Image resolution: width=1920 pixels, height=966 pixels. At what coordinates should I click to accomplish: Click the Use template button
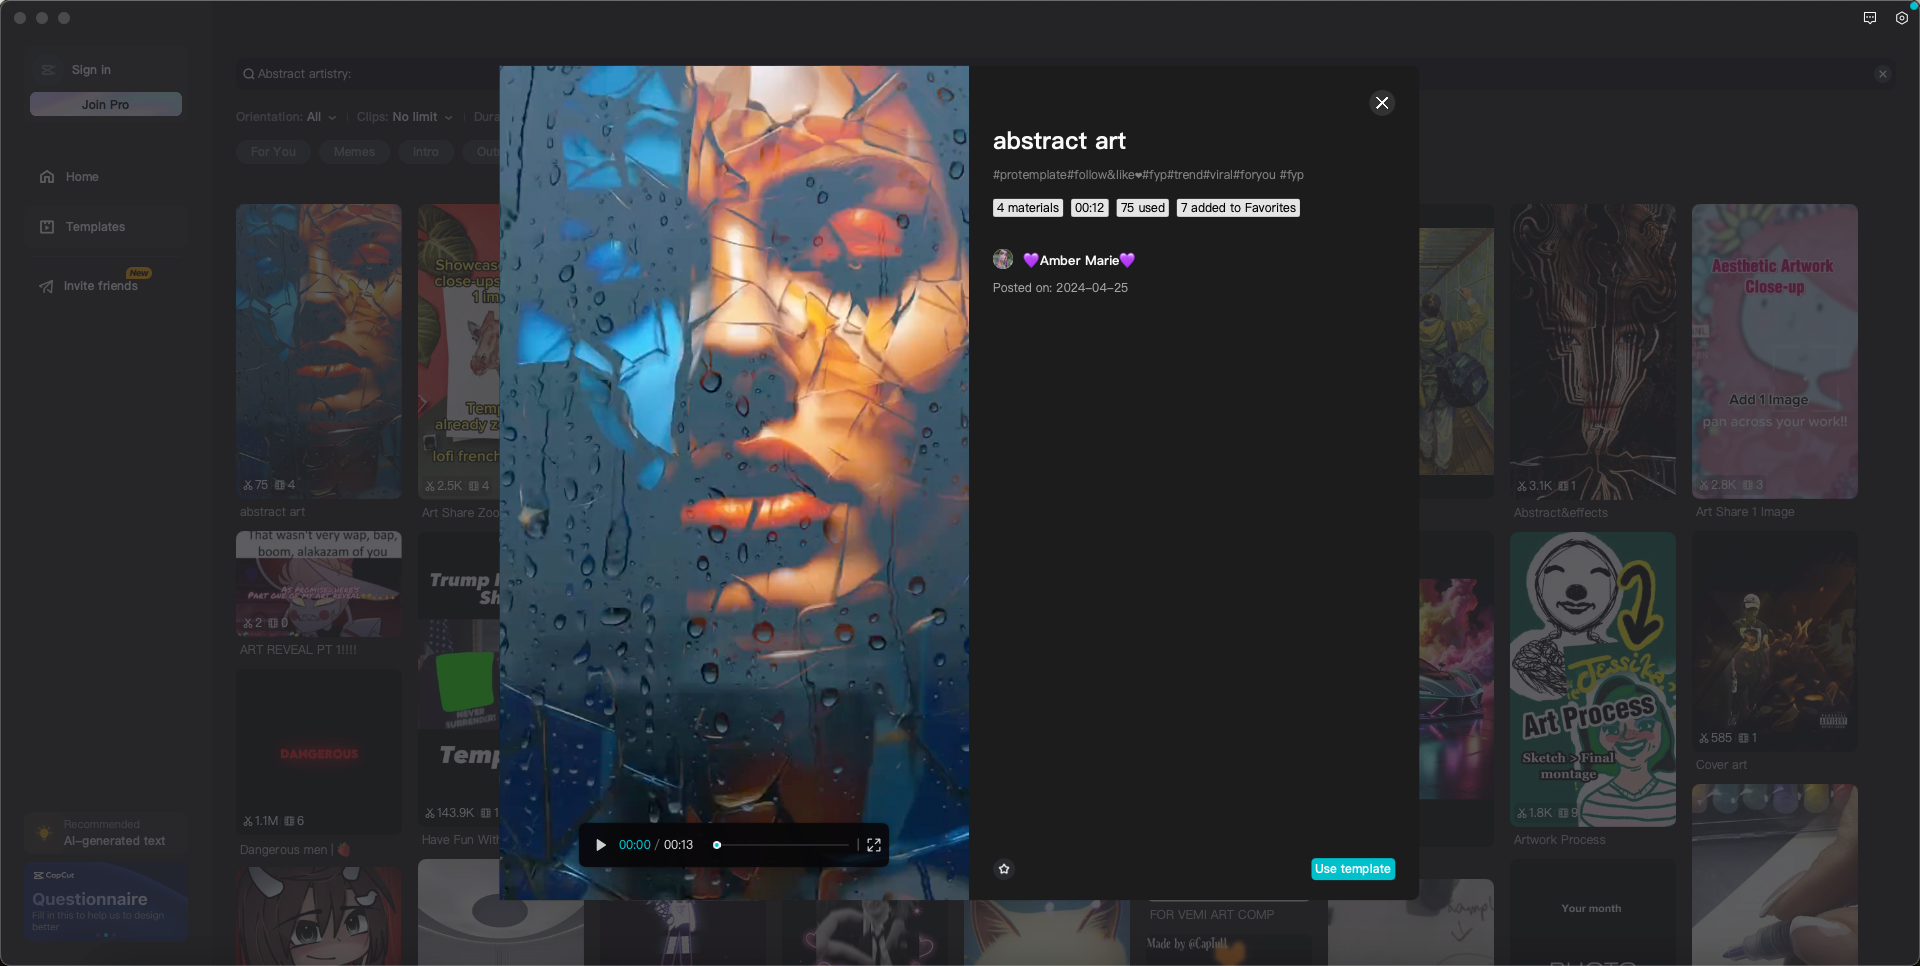coord(1353,869)
